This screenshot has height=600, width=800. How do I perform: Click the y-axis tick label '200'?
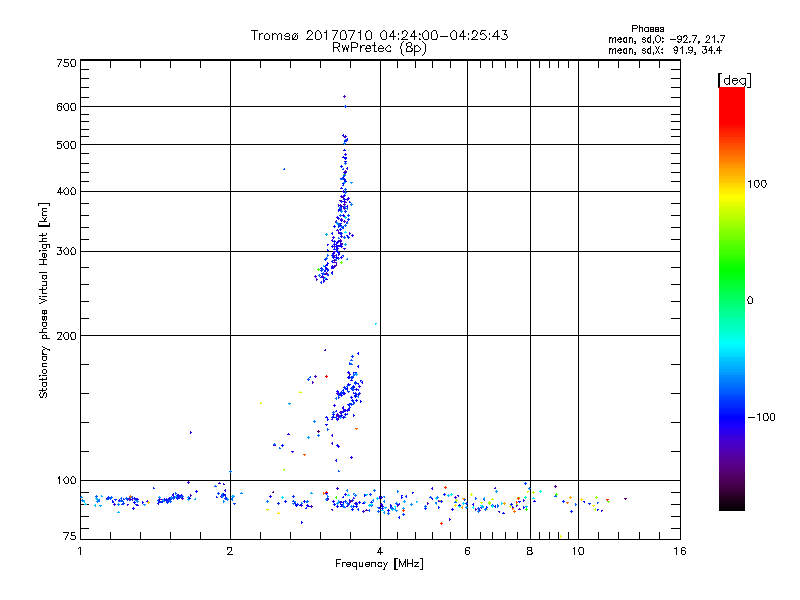[66, 336]
